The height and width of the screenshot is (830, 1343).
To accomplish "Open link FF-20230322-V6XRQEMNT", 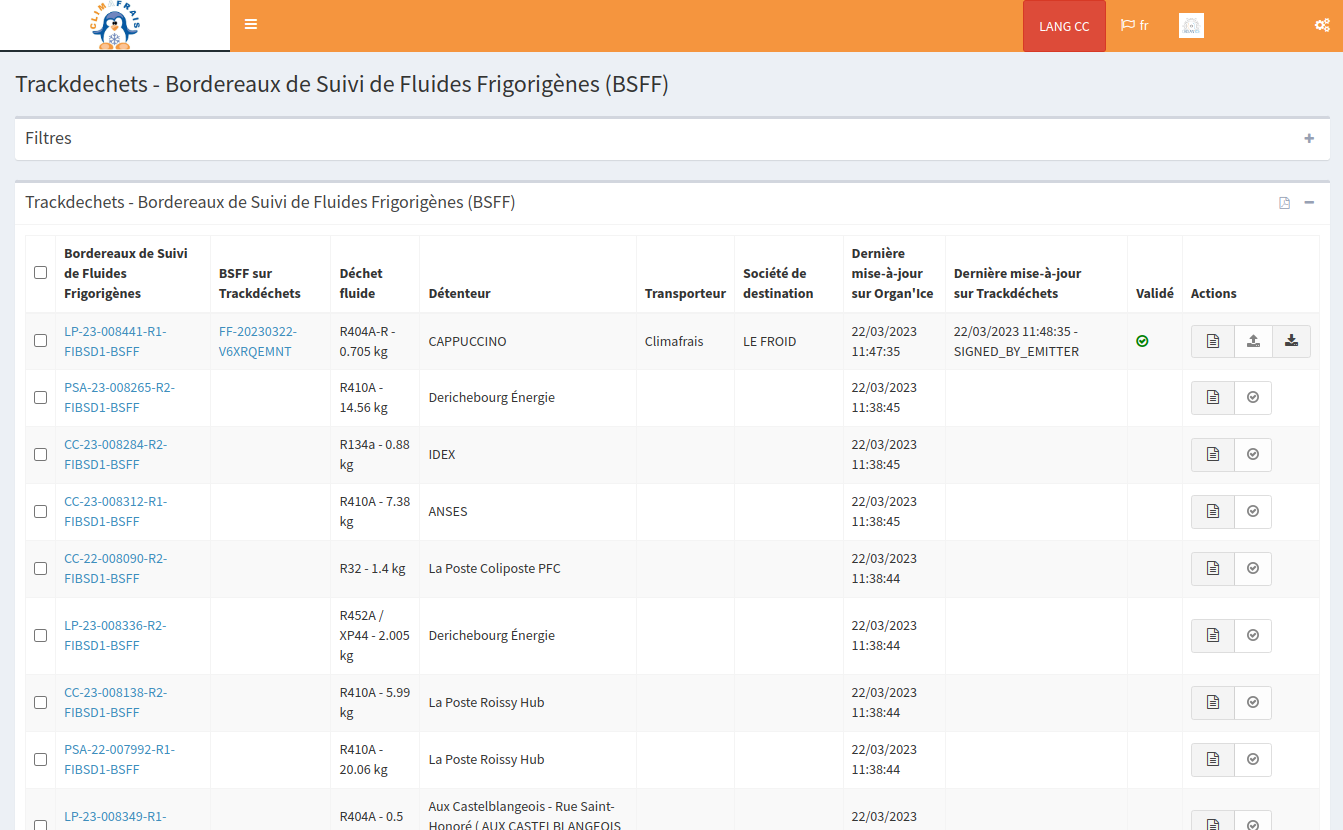I will pos(258,341).
